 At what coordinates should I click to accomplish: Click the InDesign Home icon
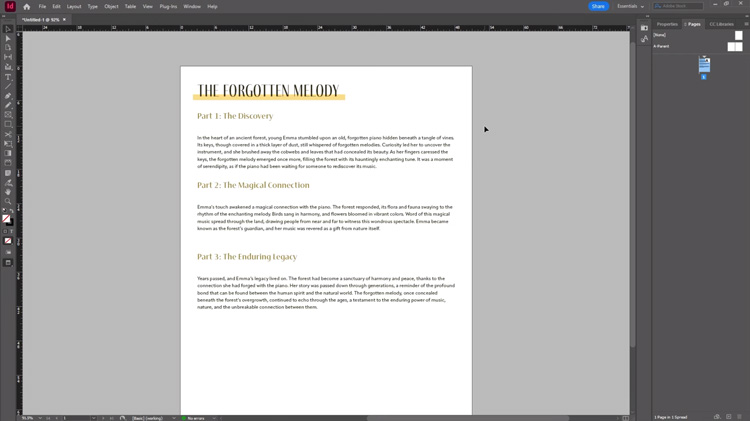click(x=27, y=7)
